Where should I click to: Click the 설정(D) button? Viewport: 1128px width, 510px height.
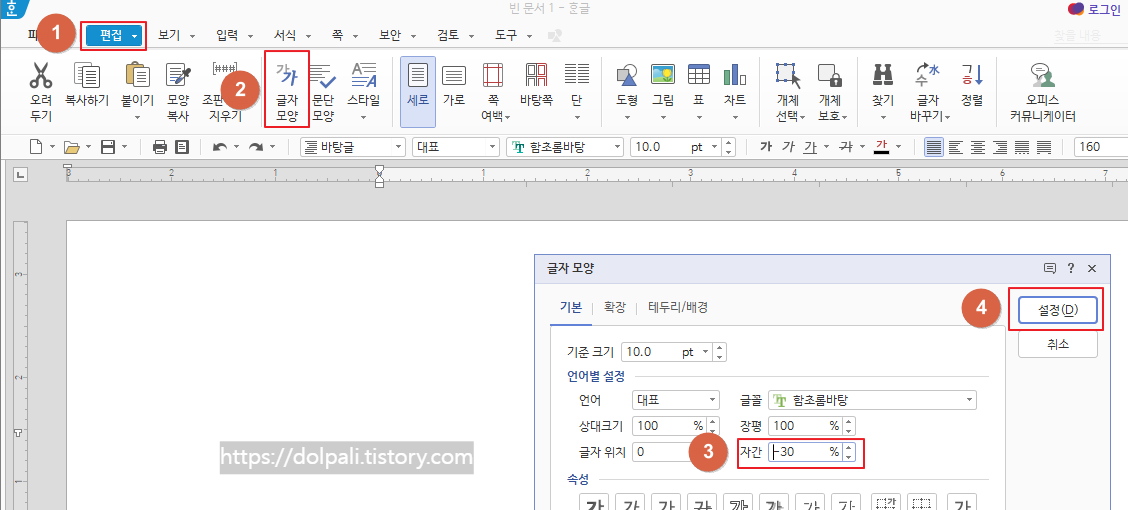(1058, 310)
